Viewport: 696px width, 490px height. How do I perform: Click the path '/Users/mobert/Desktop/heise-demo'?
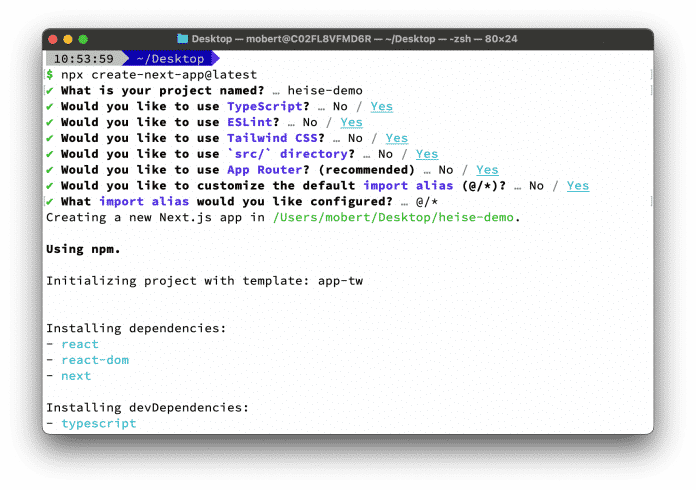click(393, 217)
